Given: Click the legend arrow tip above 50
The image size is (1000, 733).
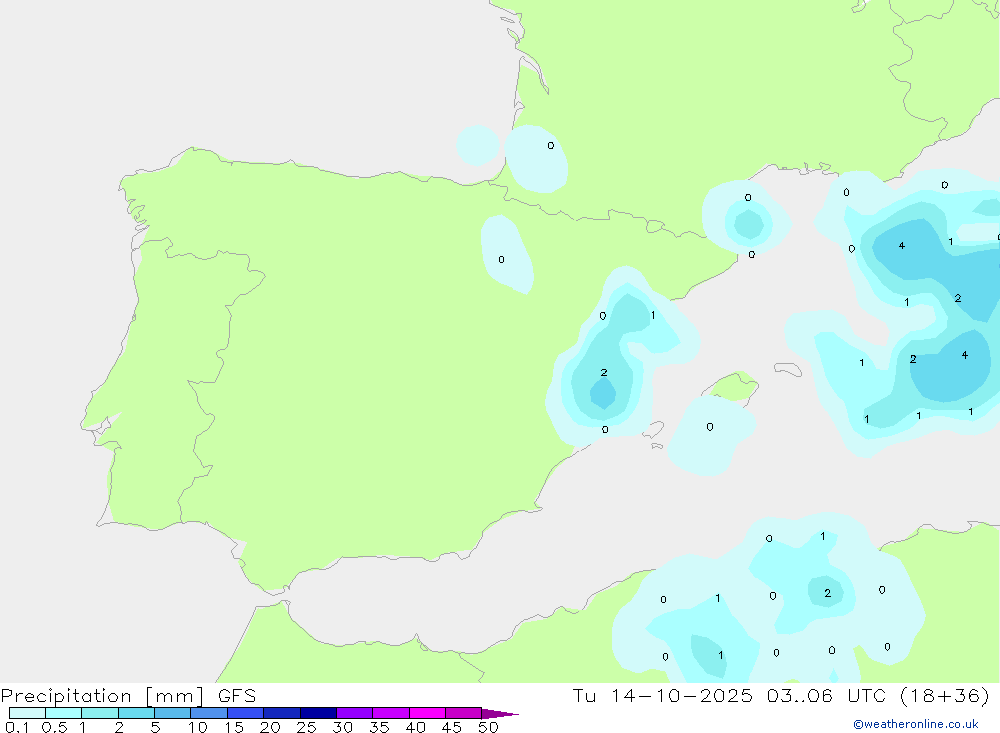Looking at the screenshot, I should click(x=500, y=713).
